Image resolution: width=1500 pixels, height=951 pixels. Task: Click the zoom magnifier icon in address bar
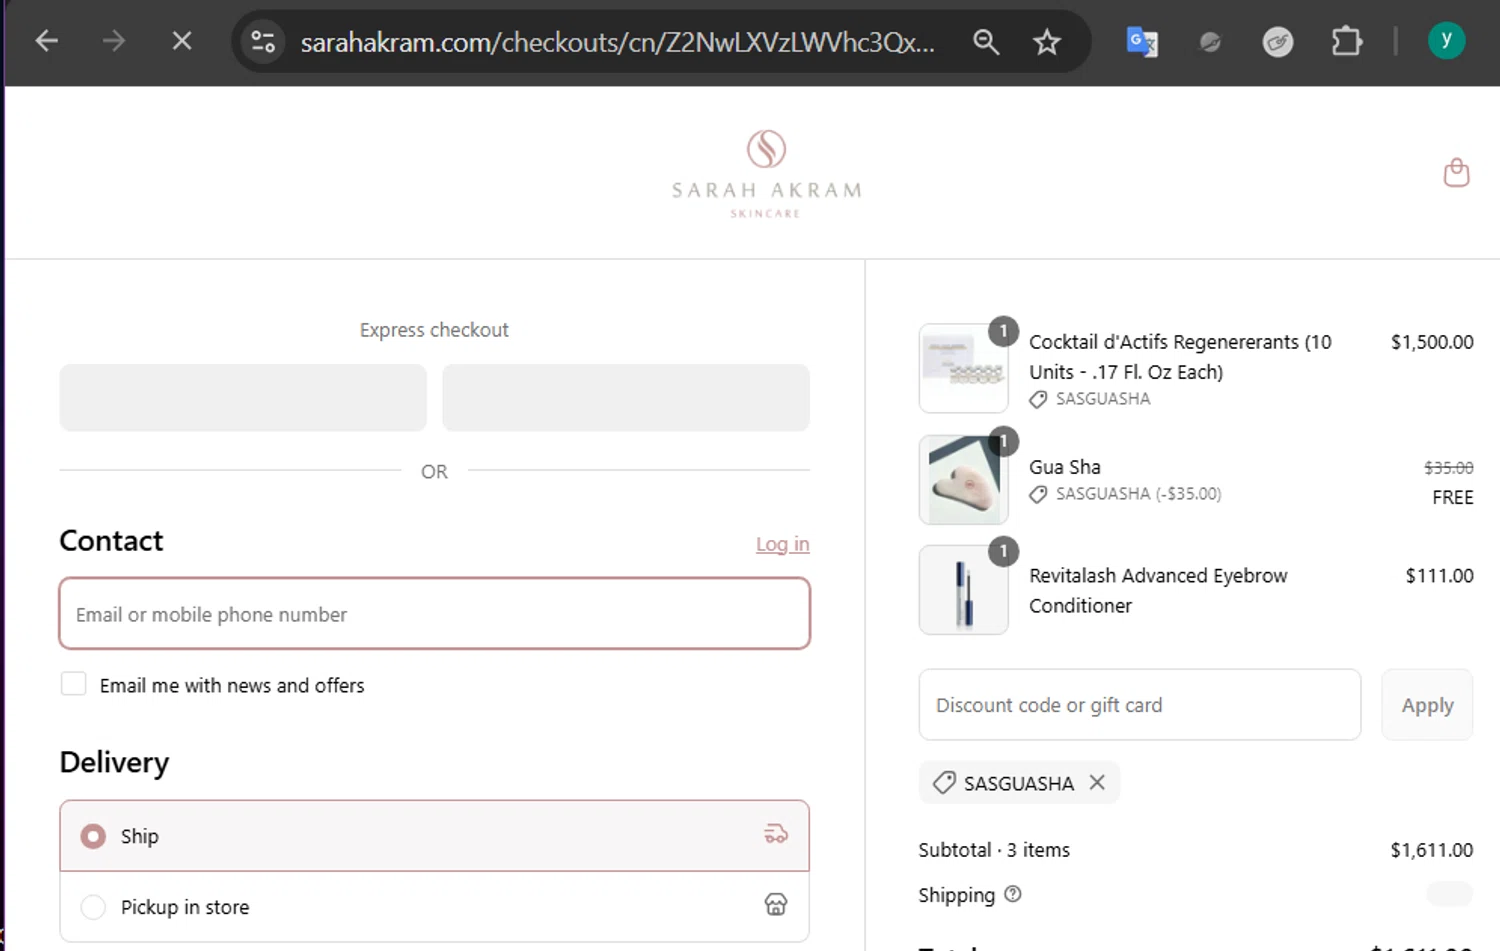(x=986, y=42)
